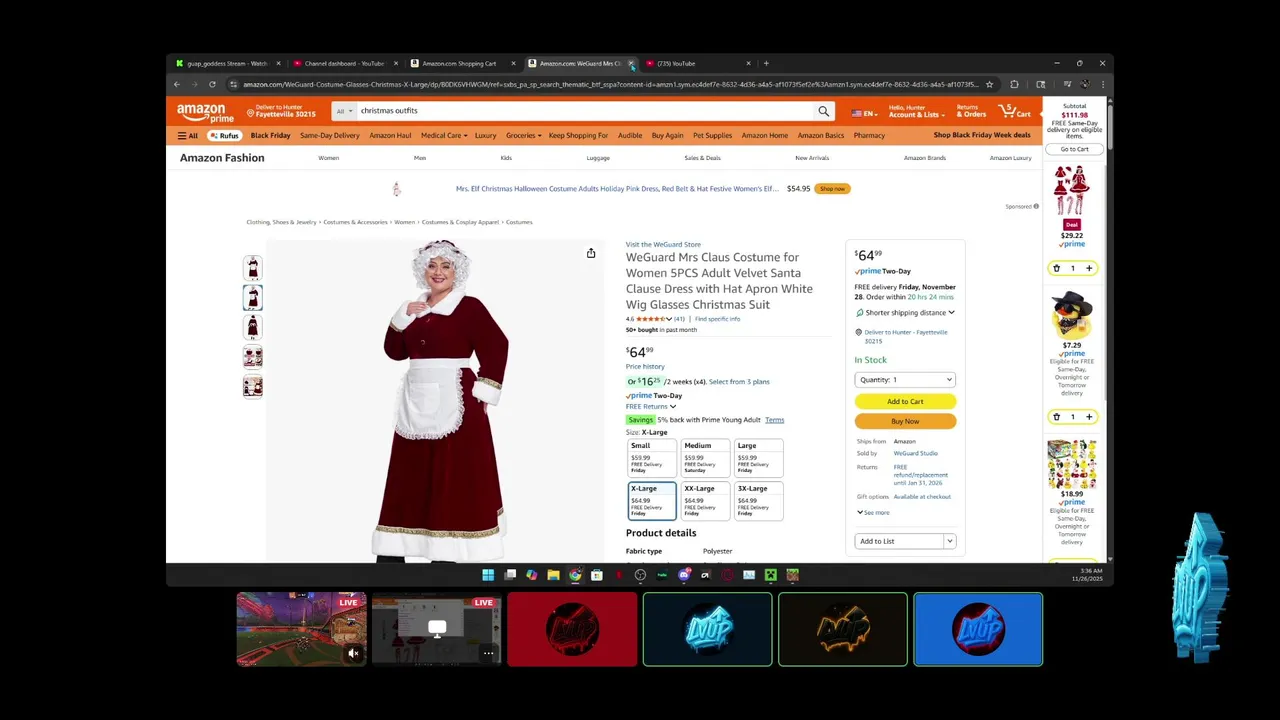This screenshot has height=720, width=1280.
Task: Open the shopping Cart icon
Action: pyautogui.click(x=1014, y=111)
